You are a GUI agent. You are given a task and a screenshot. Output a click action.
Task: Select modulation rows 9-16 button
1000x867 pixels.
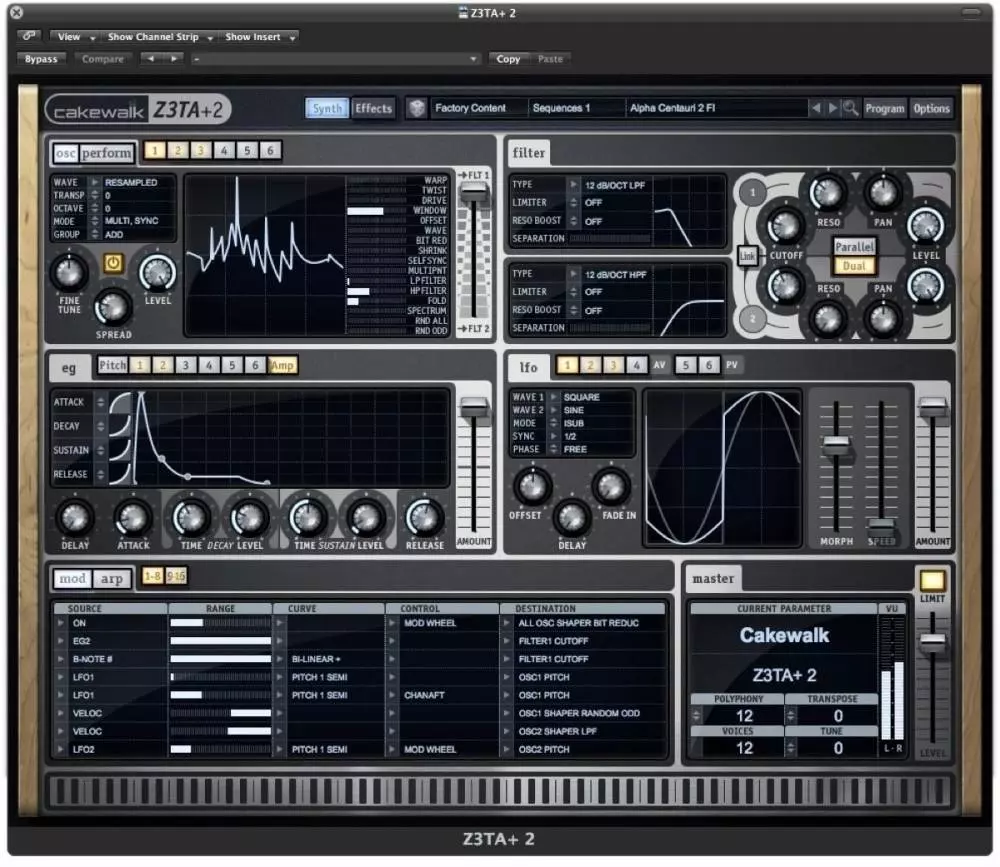click(175, 576)
